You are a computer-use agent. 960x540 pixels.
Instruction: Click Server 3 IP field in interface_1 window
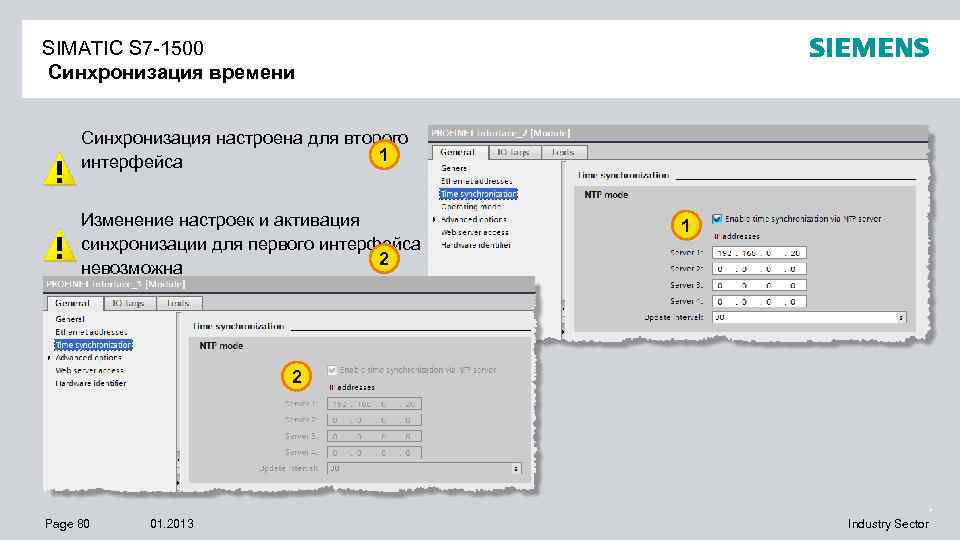(x=374, y=436)
